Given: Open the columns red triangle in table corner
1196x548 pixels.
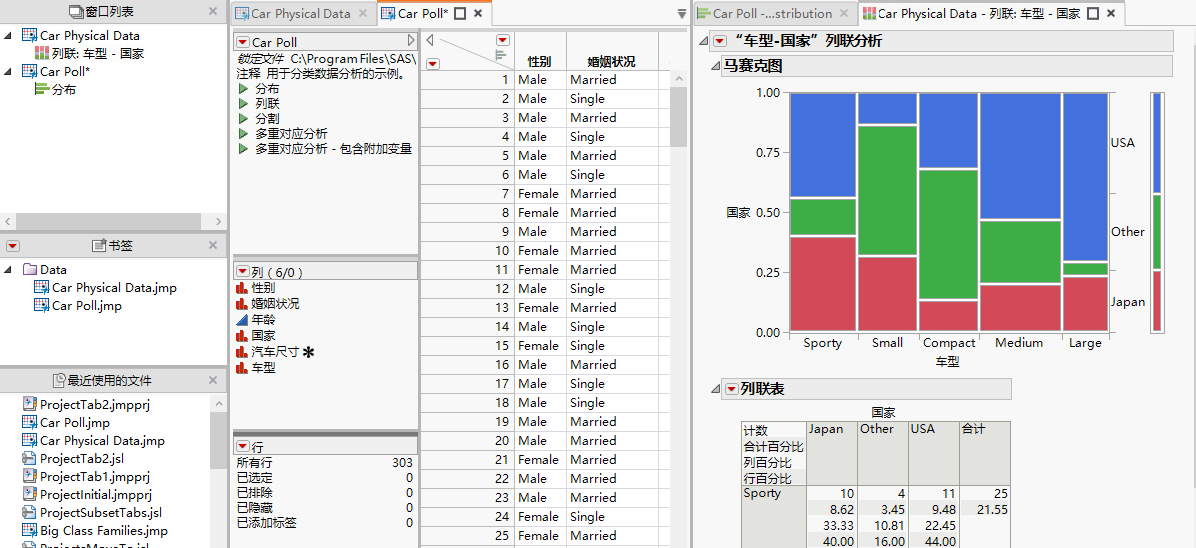Looking at the screenshot, I should pos(503,40).
